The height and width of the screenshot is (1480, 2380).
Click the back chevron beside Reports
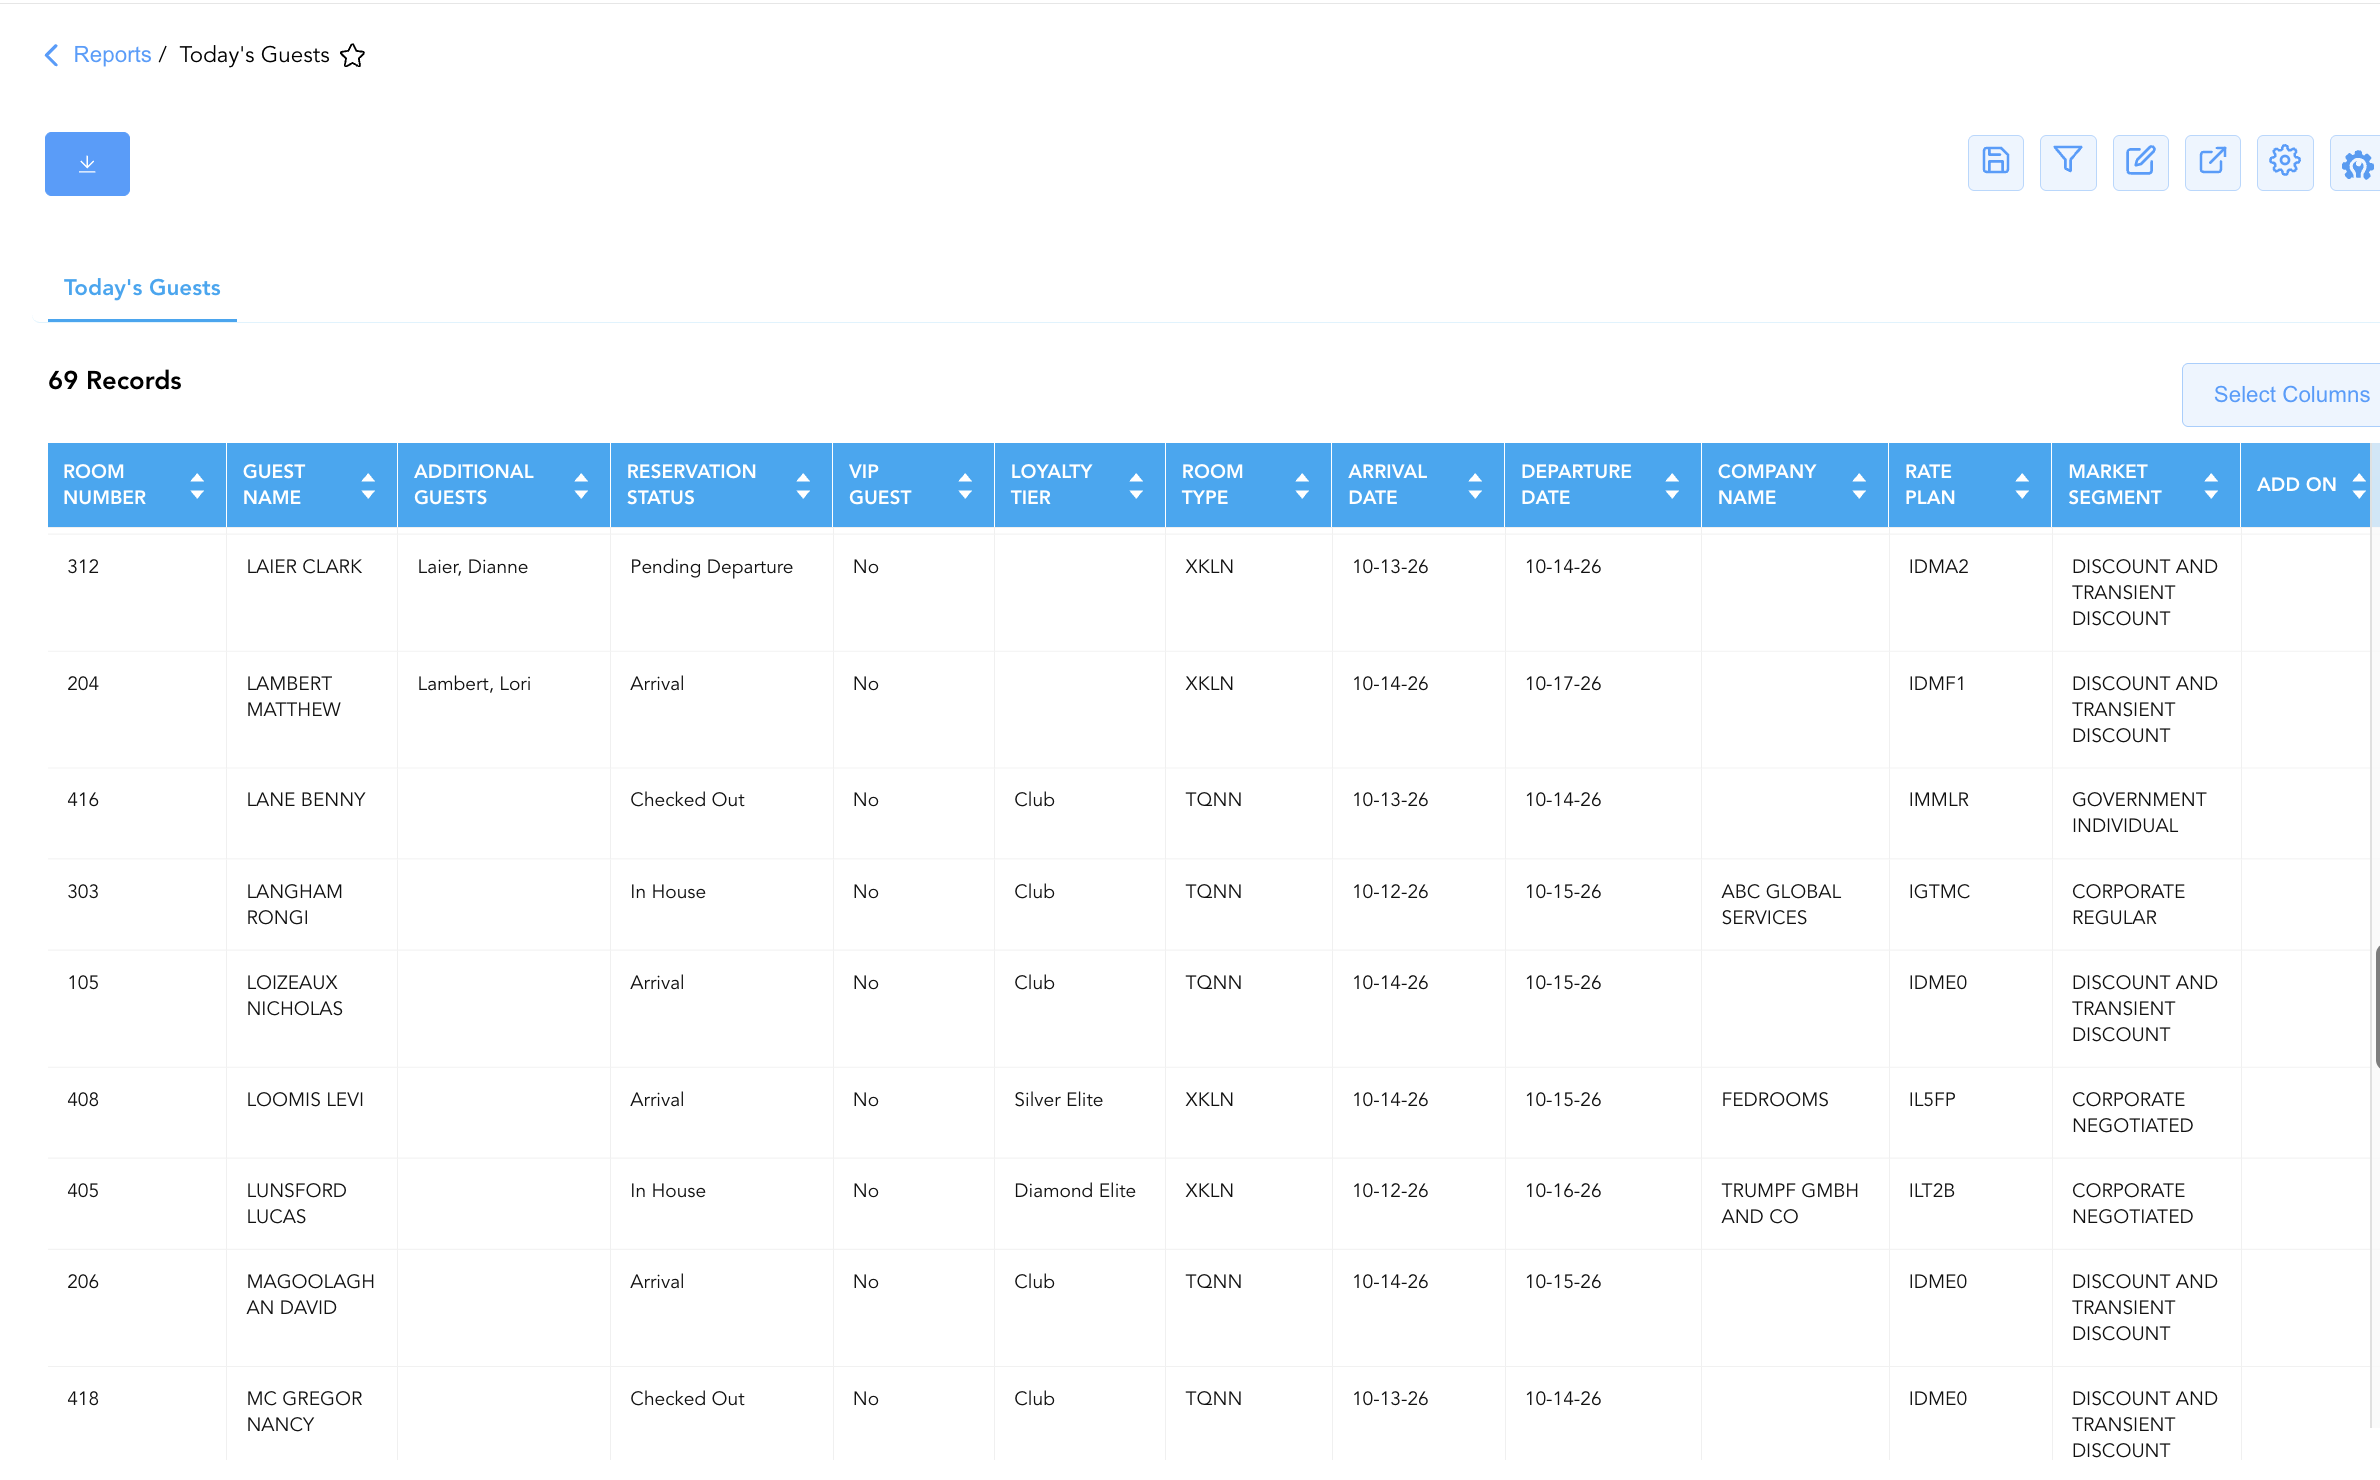[x=52, y=55]
